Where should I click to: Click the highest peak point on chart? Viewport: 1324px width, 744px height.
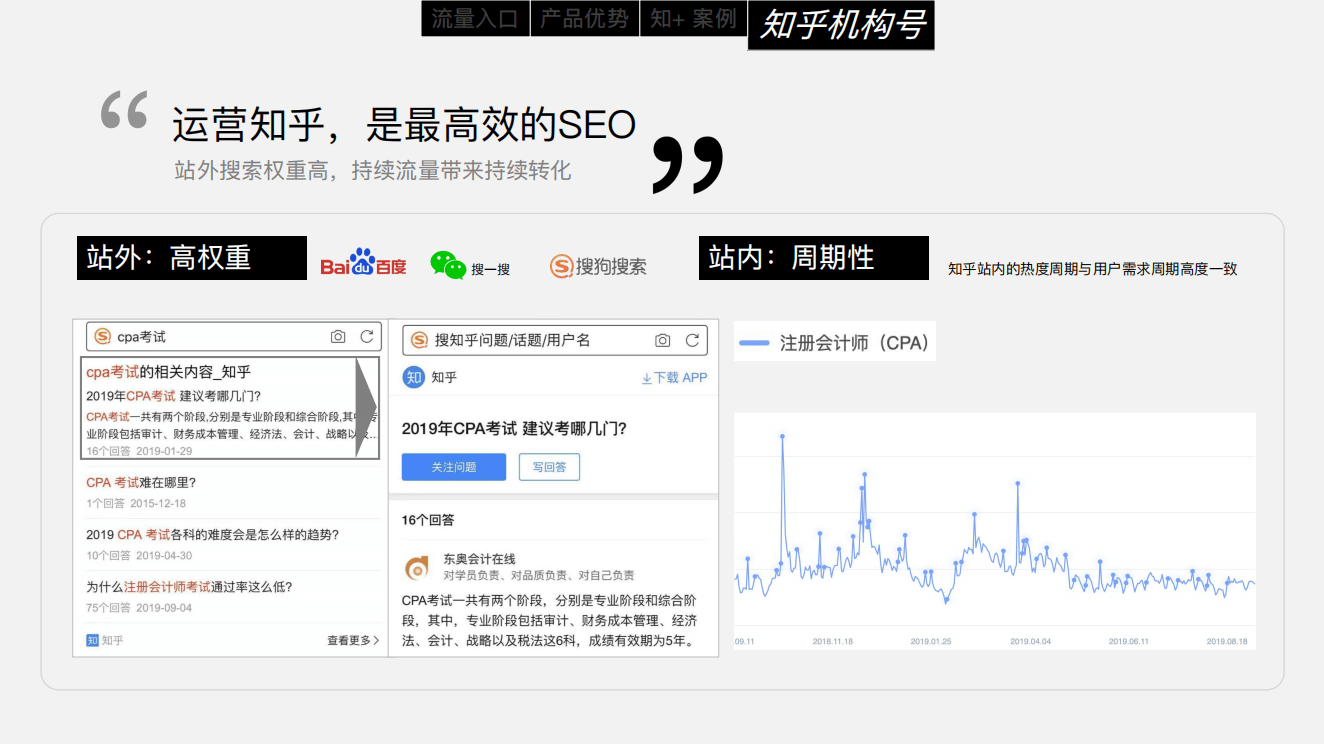[782, 436]
